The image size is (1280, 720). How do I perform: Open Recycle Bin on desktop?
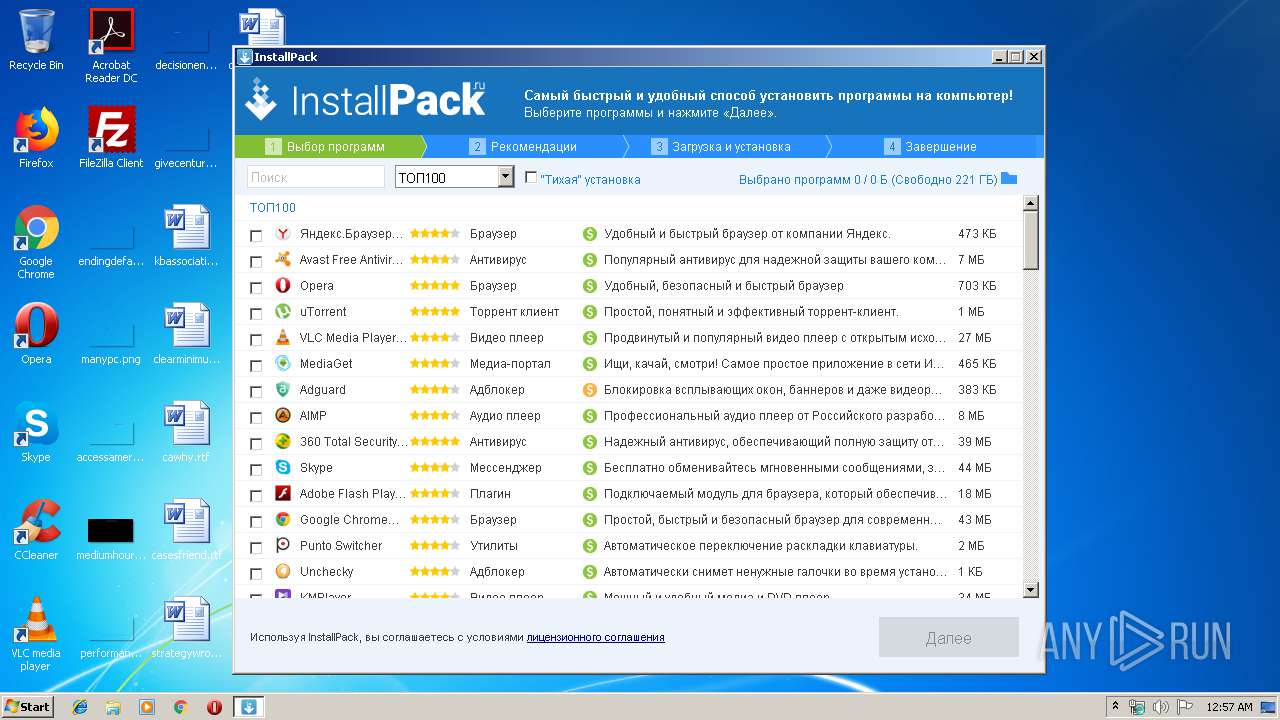(36, 40)
